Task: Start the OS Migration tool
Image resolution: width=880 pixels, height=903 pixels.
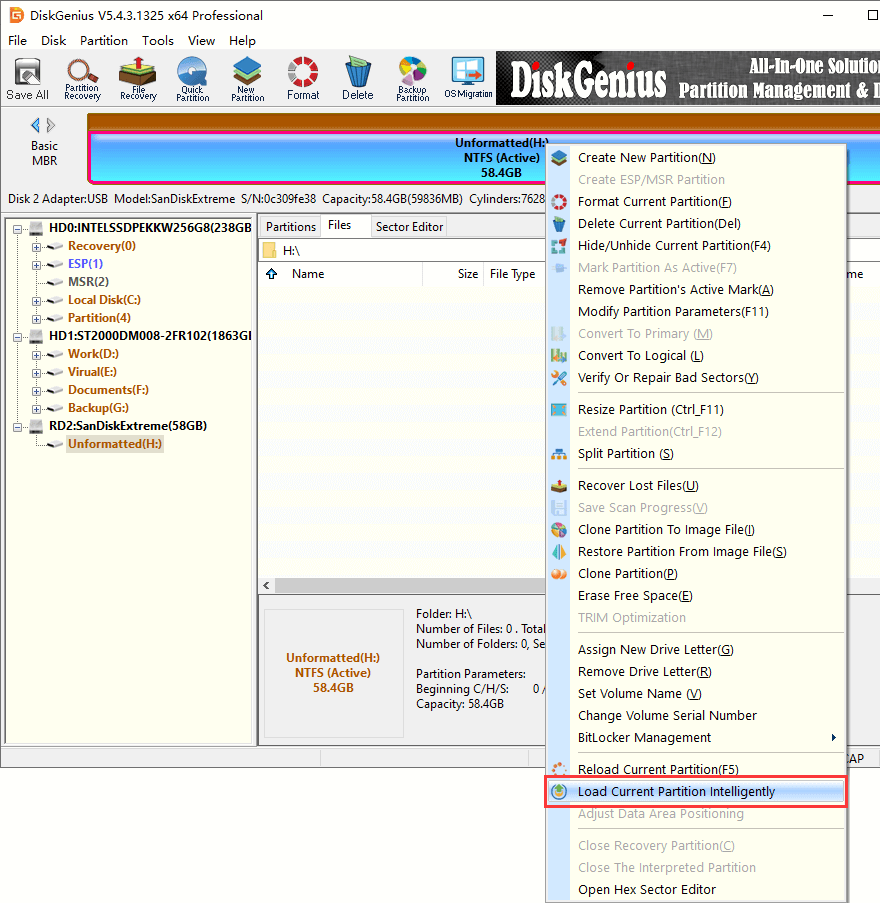Action: 468,79
